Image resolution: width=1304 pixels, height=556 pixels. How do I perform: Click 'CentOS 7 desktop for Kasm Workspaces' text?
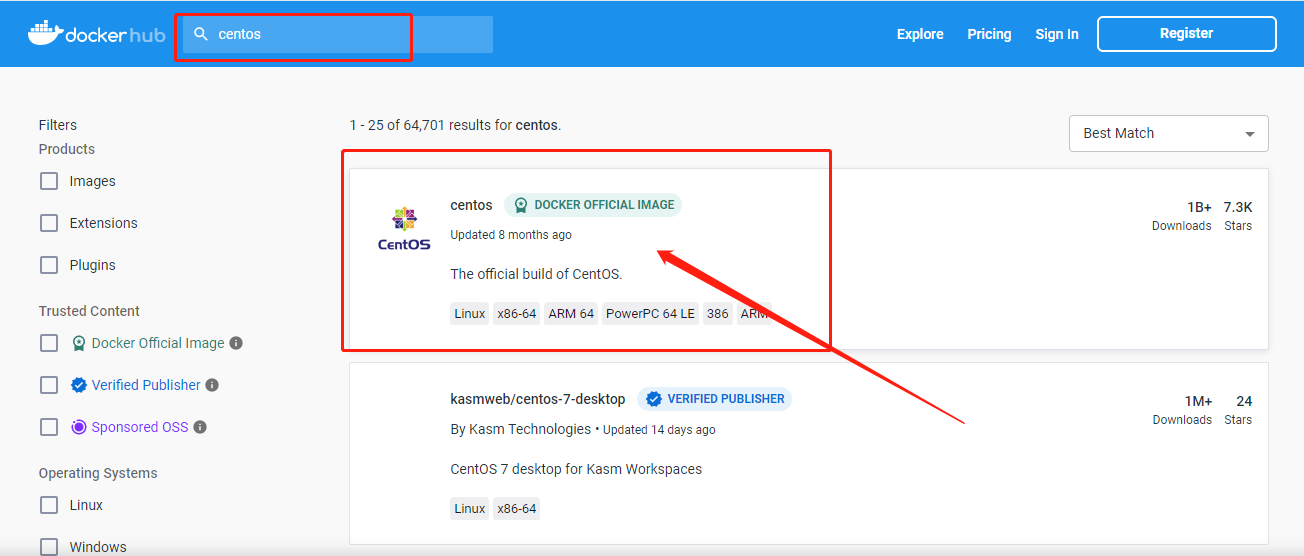coord(576,469)
